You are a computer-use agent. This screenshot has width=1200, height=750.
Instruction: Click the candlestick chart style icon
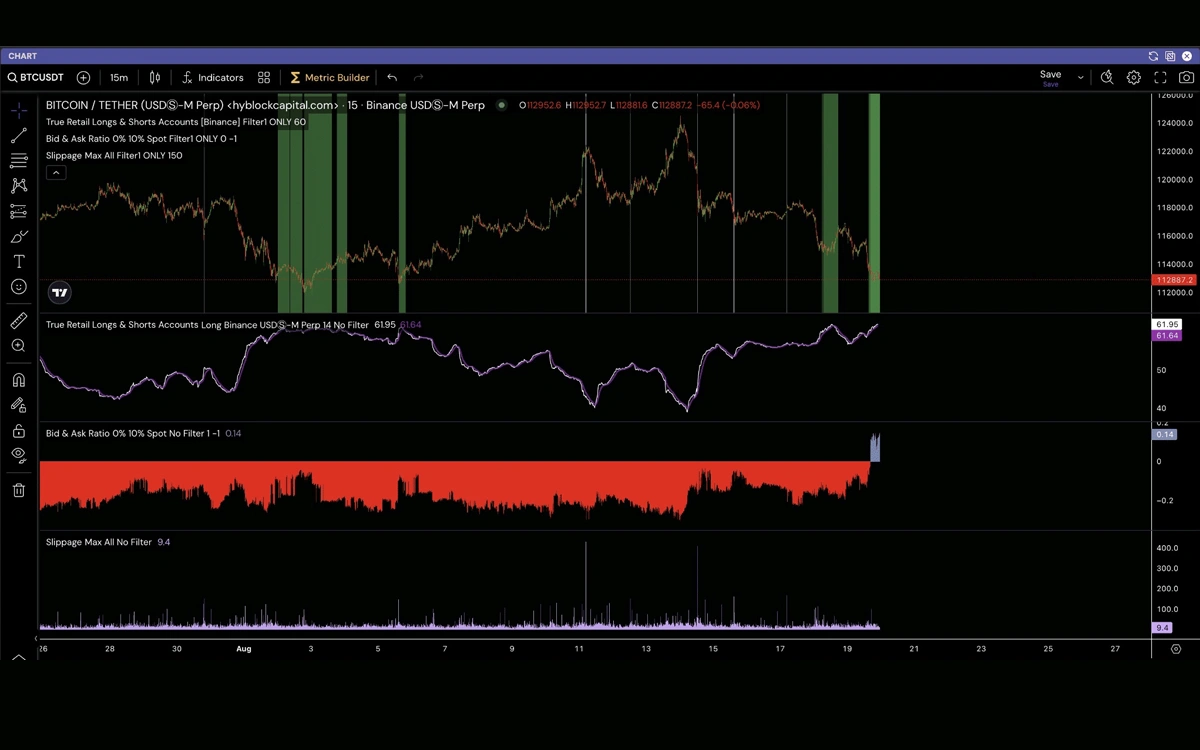[x=155, y=77]
